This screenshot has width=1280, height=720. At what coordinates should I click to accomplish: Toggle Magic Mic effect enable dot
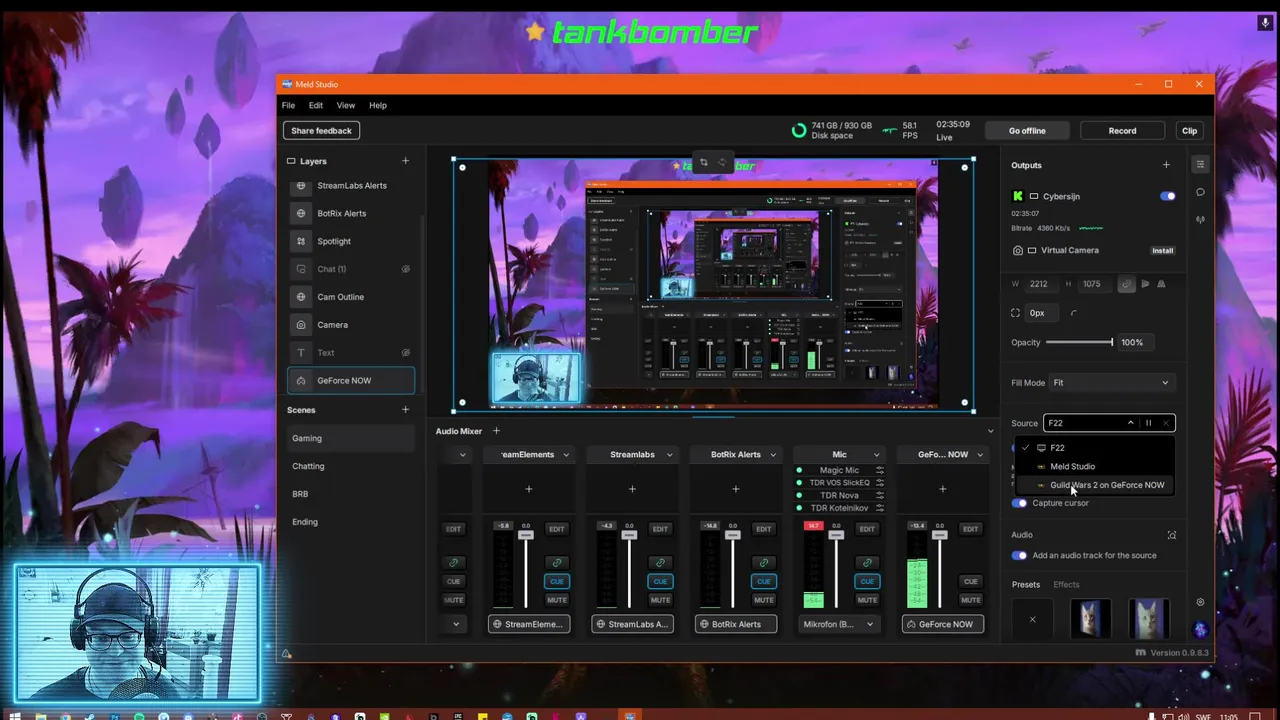[x=799, y=470]
